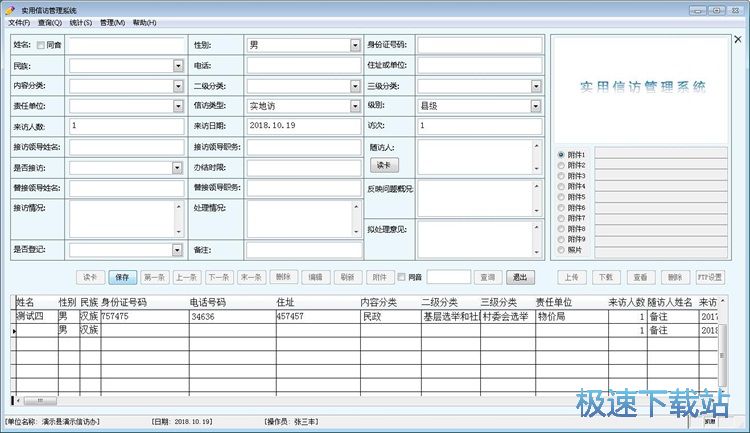Screen dimensions: 750x433
Task: Select the 附件7 radio button
Action: pyautogui.click(x=561, y=218)
